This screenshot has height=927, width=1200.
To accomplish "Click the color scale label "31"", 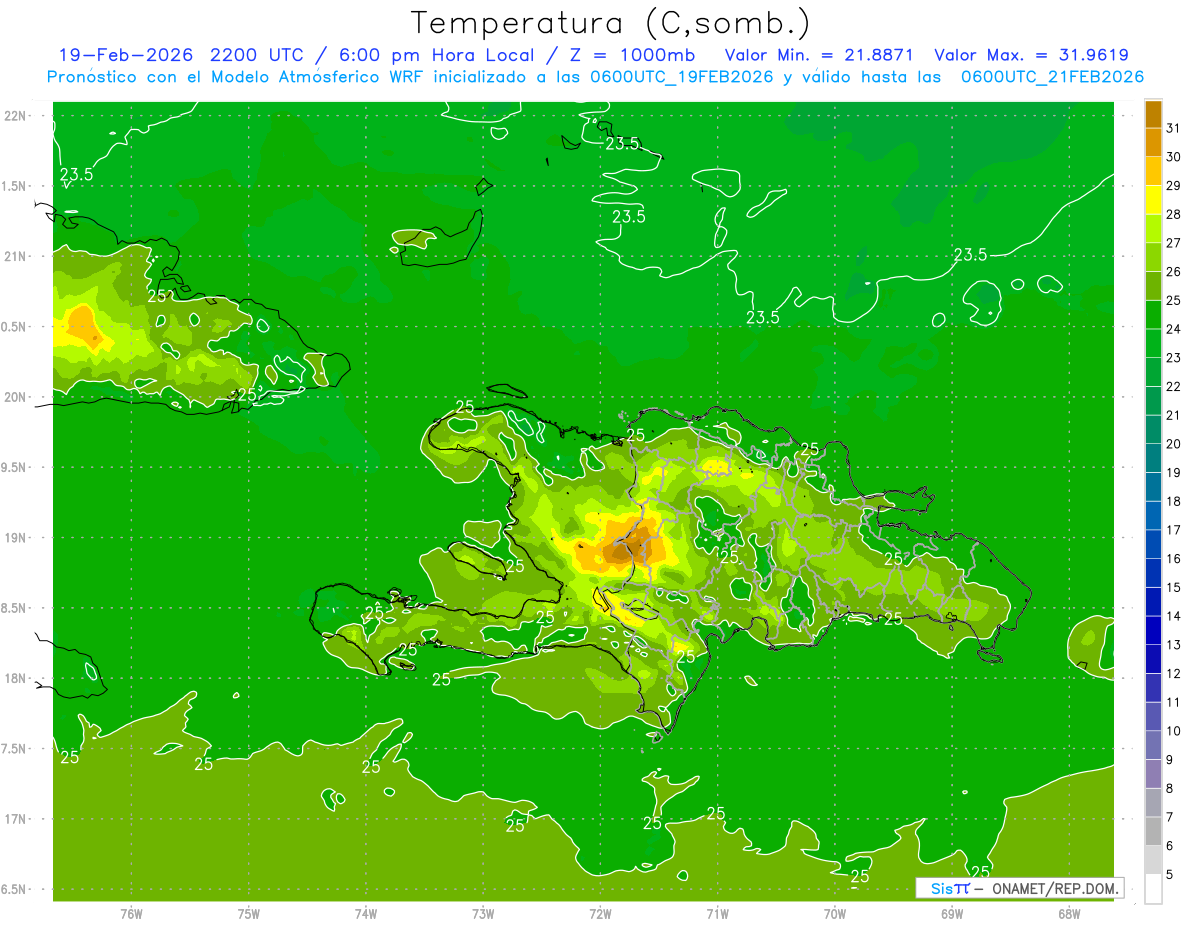I will coord(1173,128).
